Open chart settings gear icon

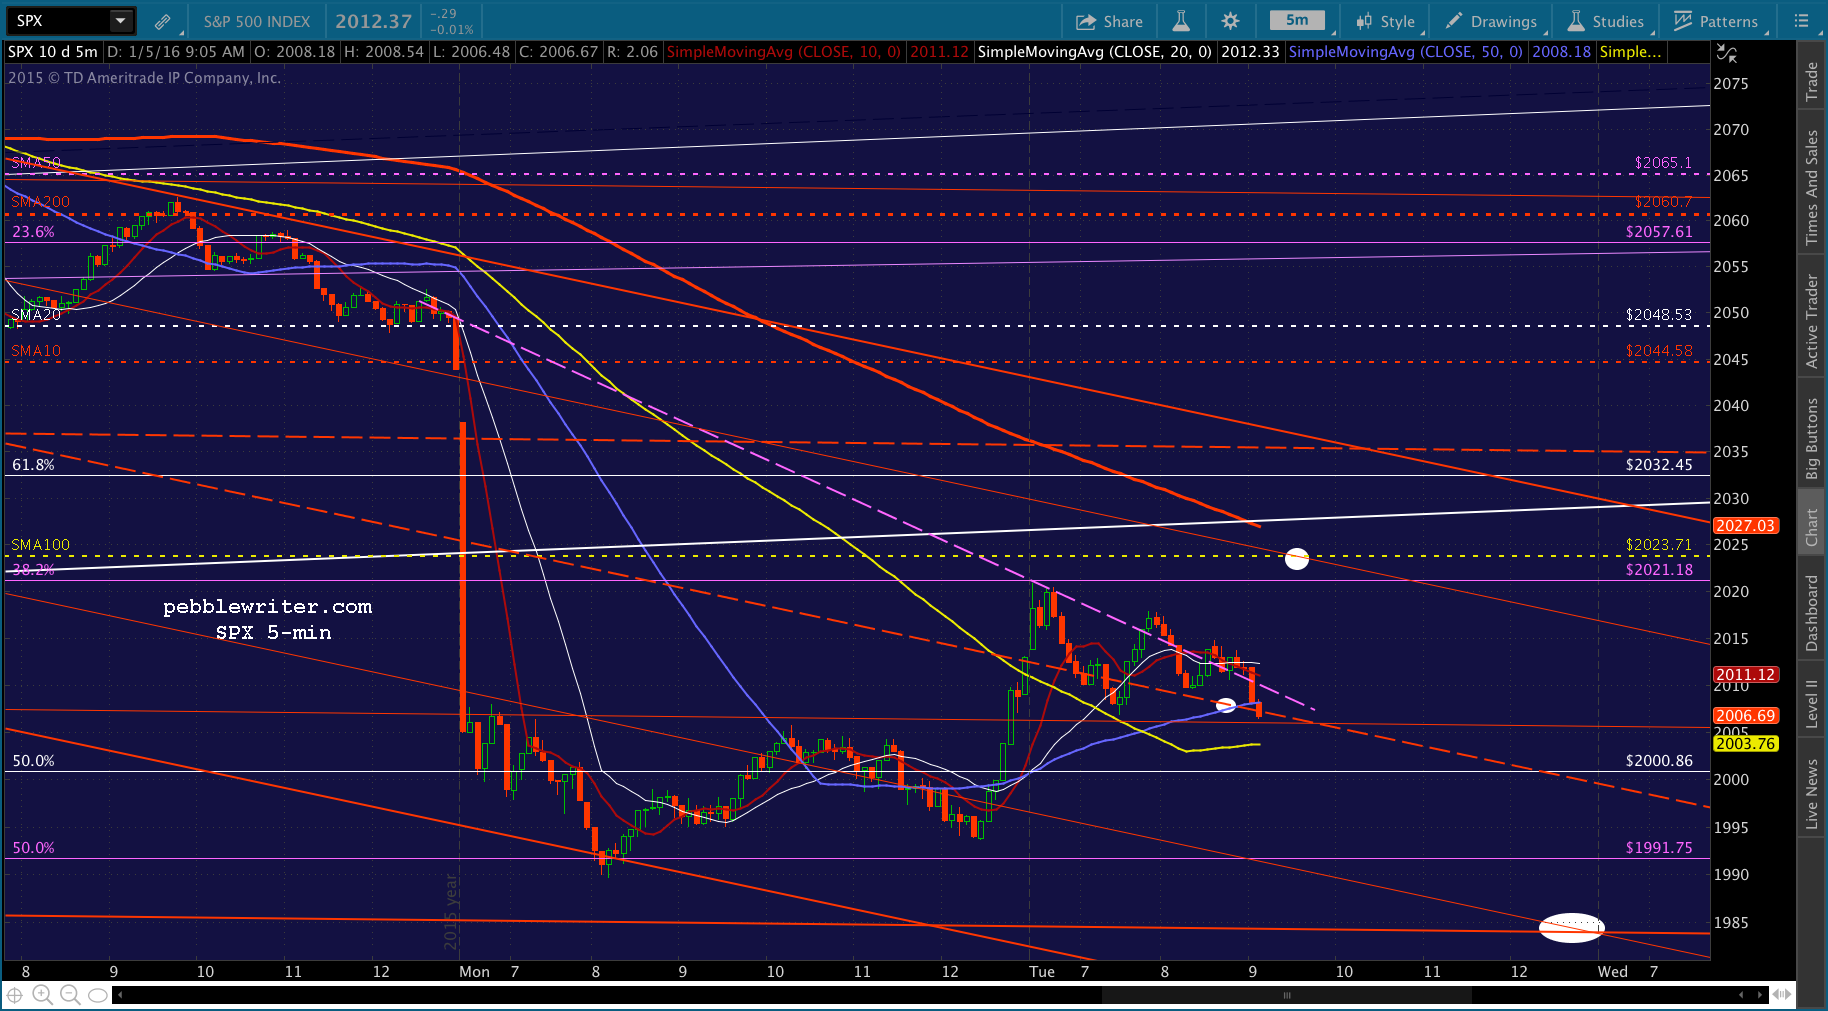[1230, 21]
